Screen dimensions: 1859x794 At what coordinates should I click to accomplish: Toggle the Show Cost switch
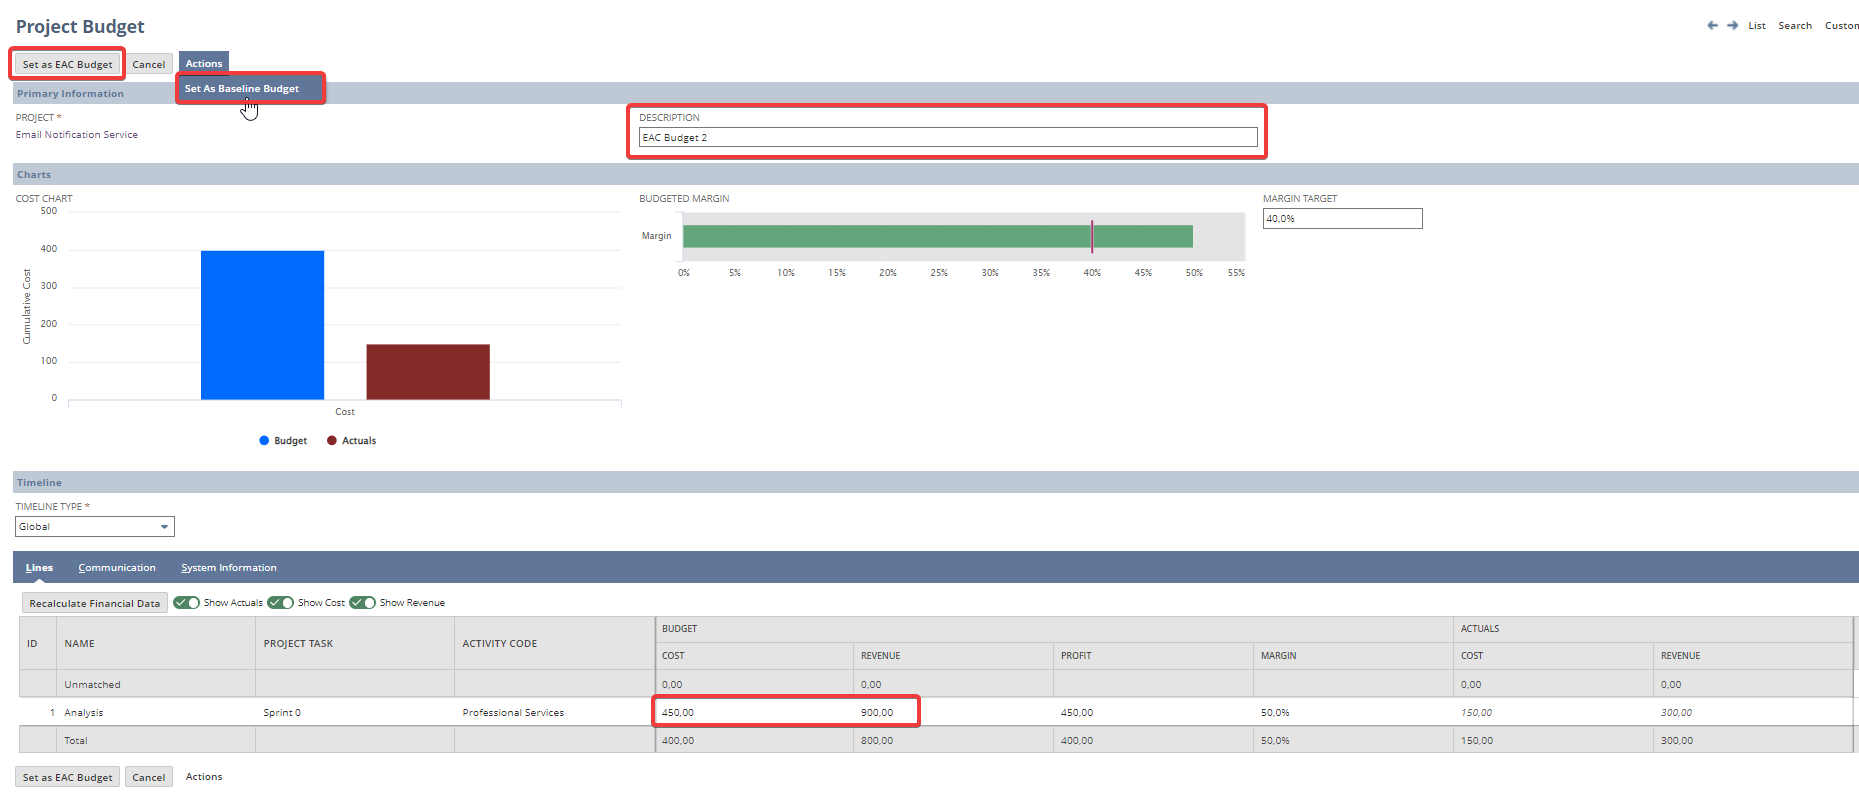(280, 603)
